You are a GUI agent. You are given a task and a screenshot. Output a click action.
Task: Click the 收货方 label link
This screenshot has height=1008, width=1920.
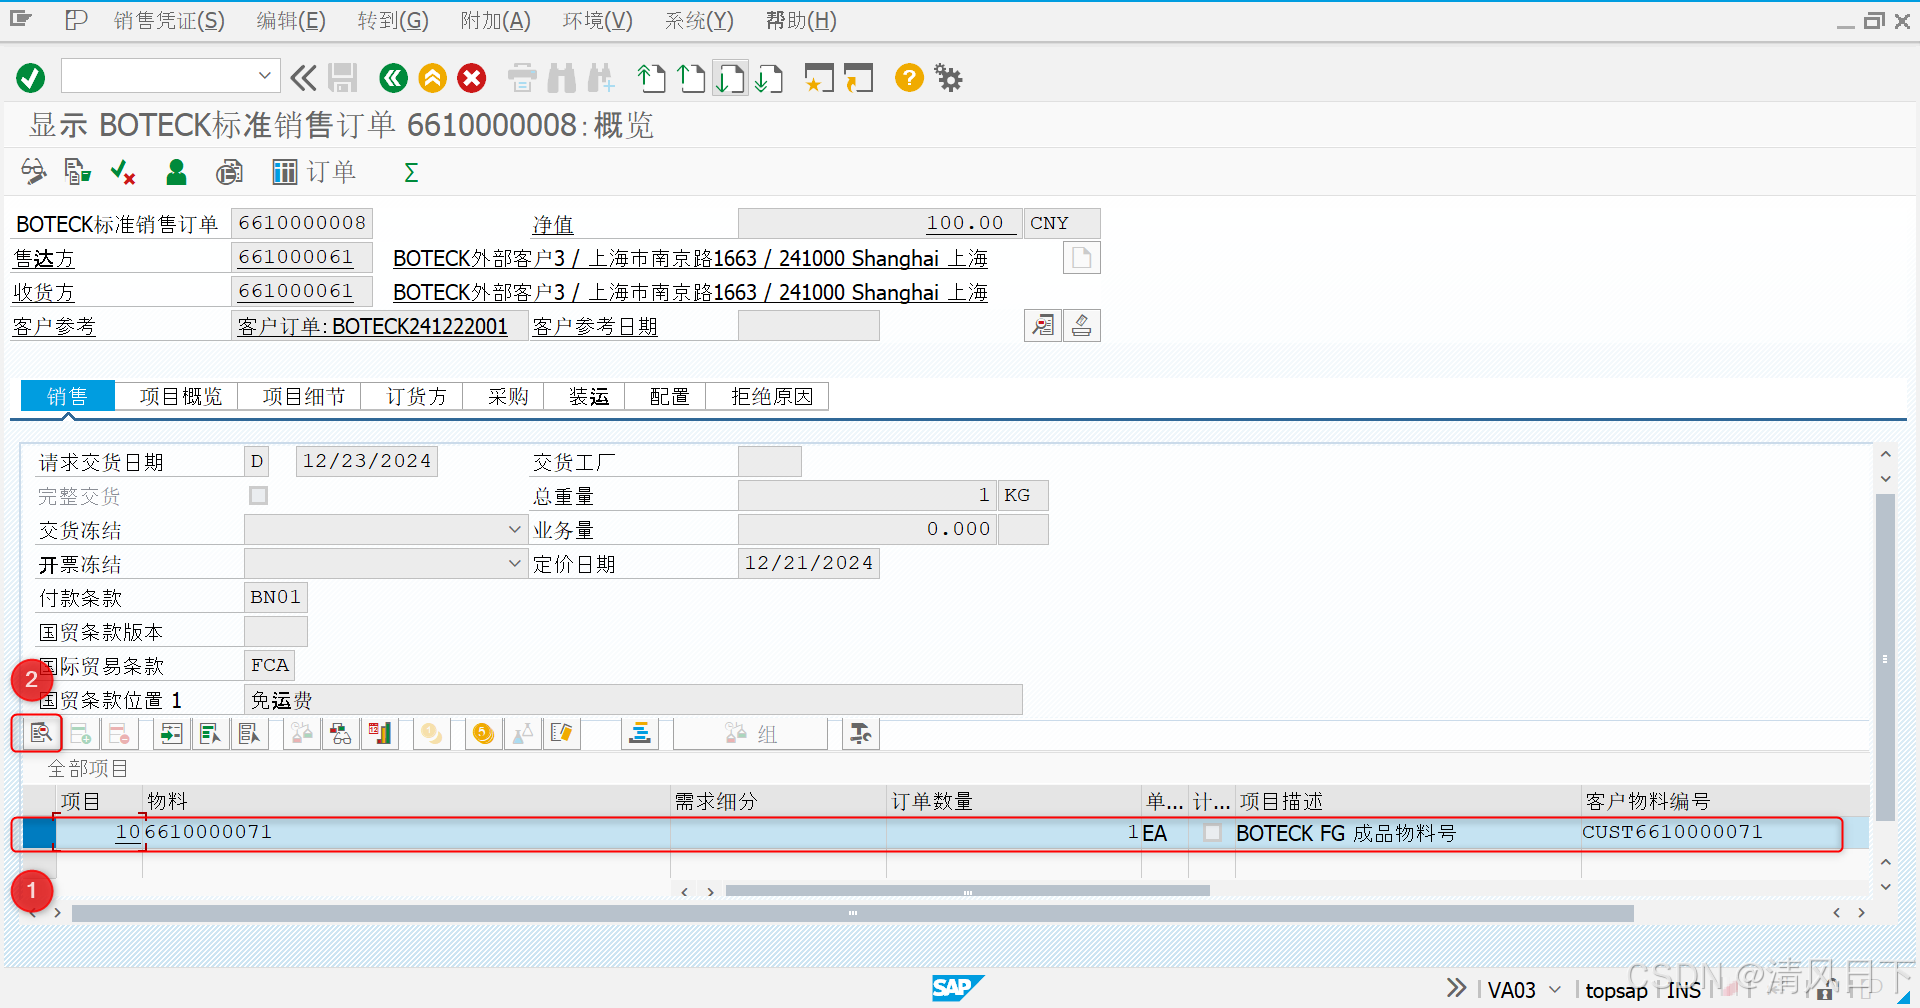[x=43, y=293]
